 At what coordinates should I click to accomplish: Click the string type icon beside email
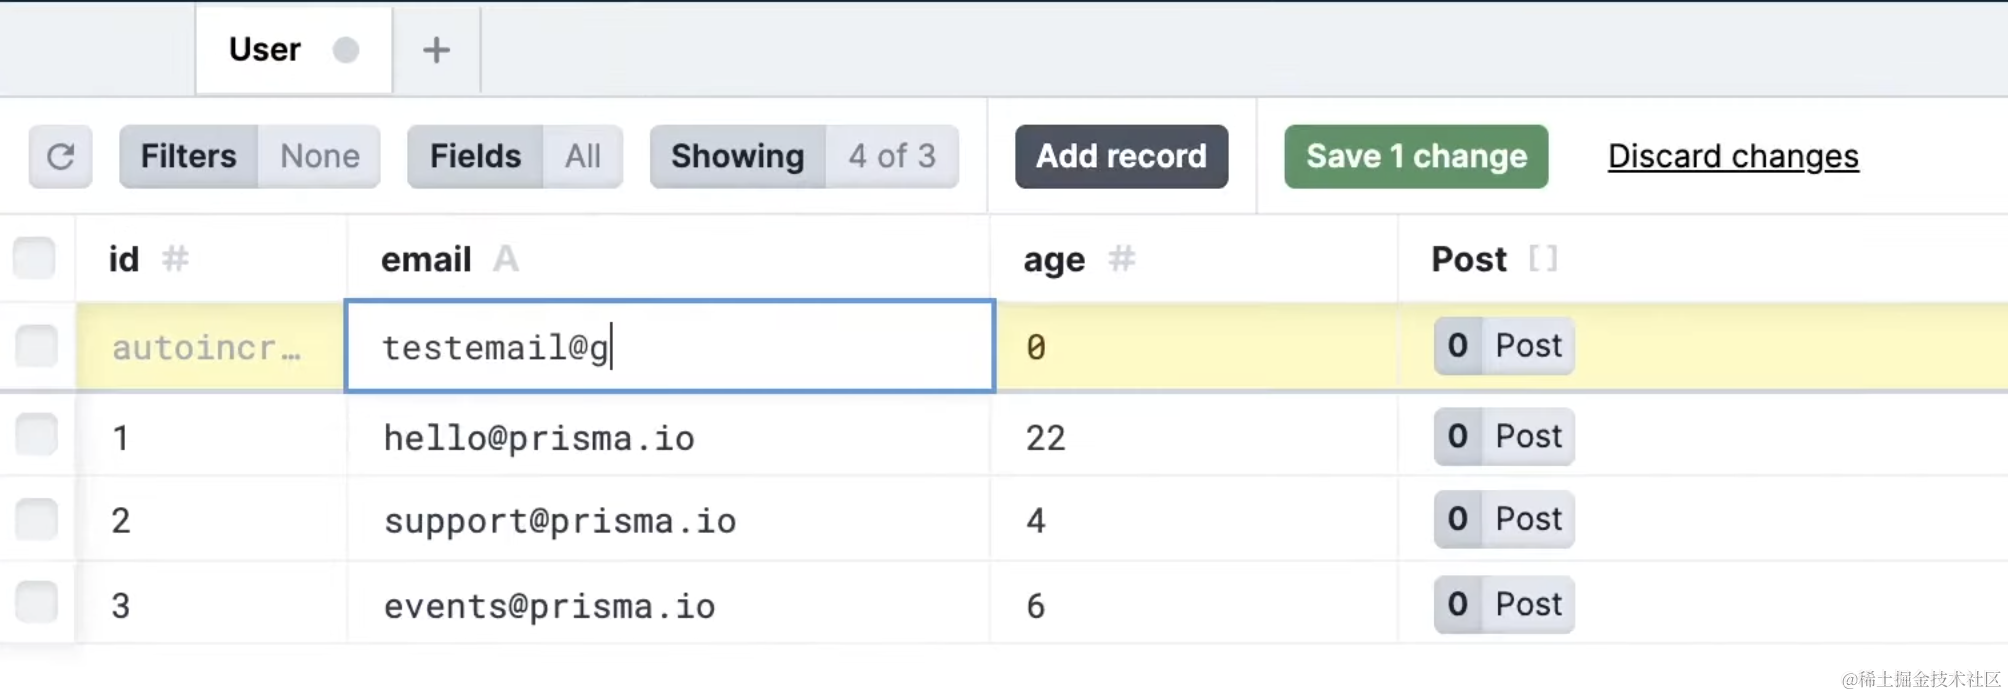pyautogui.click(x=506, y=259)
